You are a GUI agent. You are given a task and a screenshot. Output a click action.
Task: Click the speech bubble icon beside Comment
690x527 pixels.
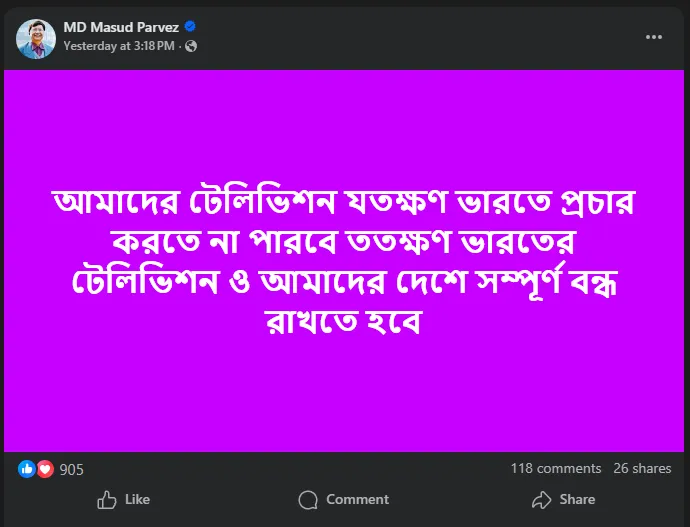(309, 499)
